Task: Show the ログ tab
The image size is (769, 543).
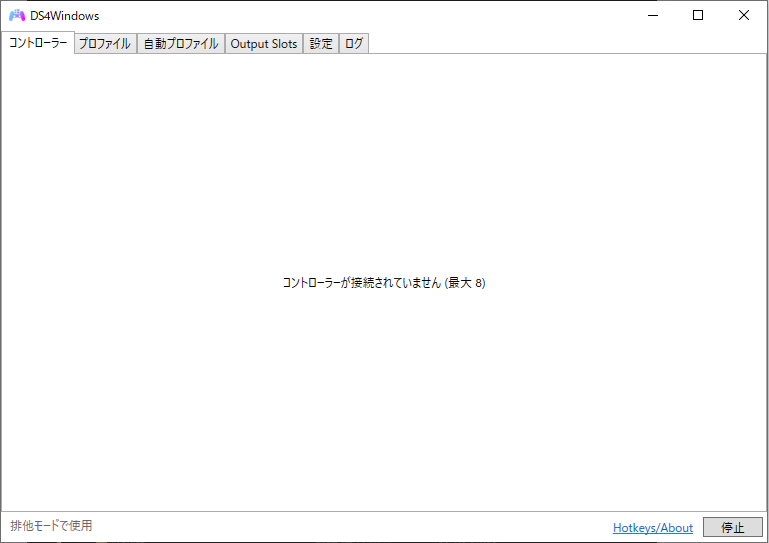Action: point(354,44)
